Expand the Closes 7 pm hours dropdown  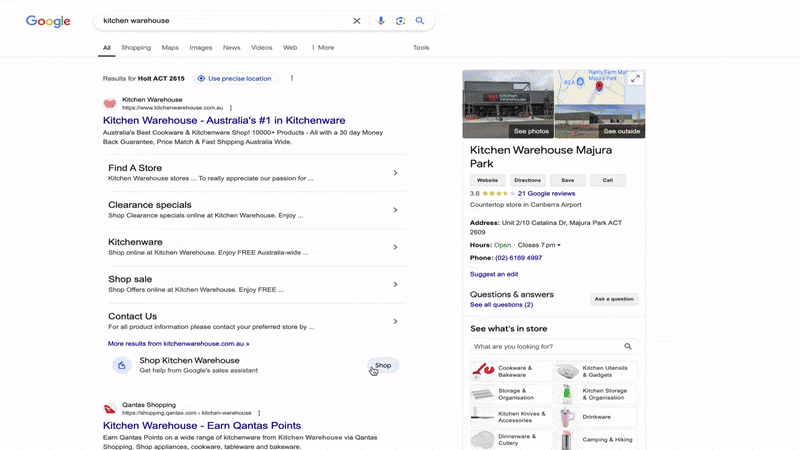tap(539, 245)
